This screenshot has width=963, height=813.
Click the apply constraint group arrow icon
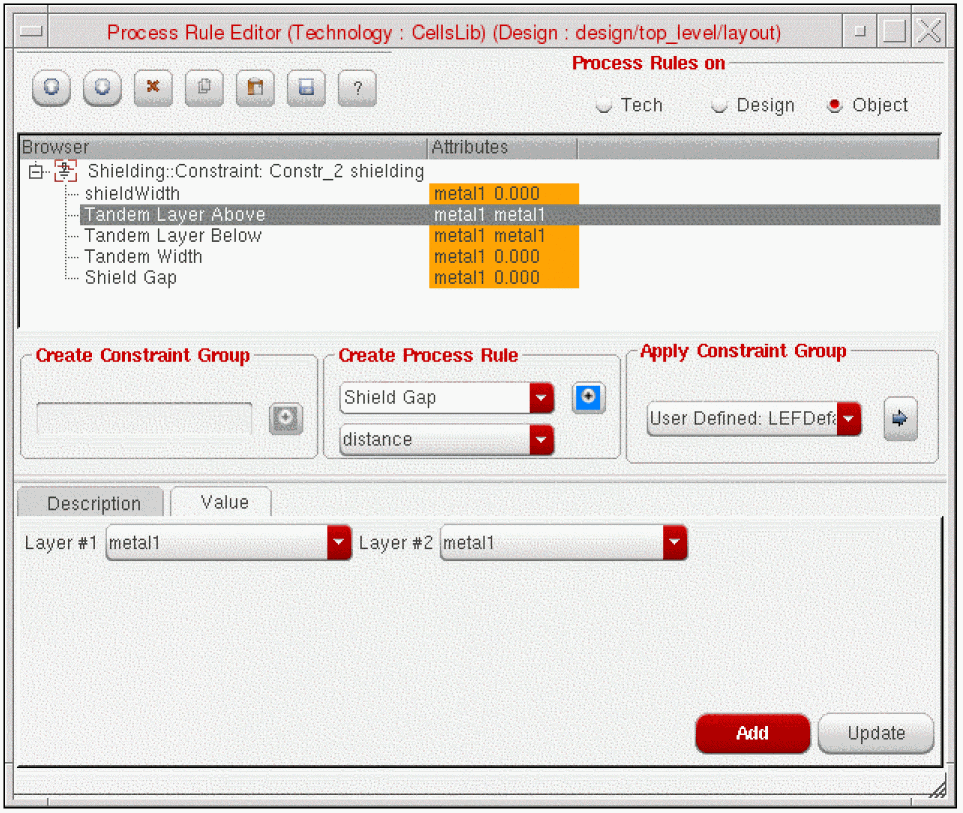tap(900, 419)
